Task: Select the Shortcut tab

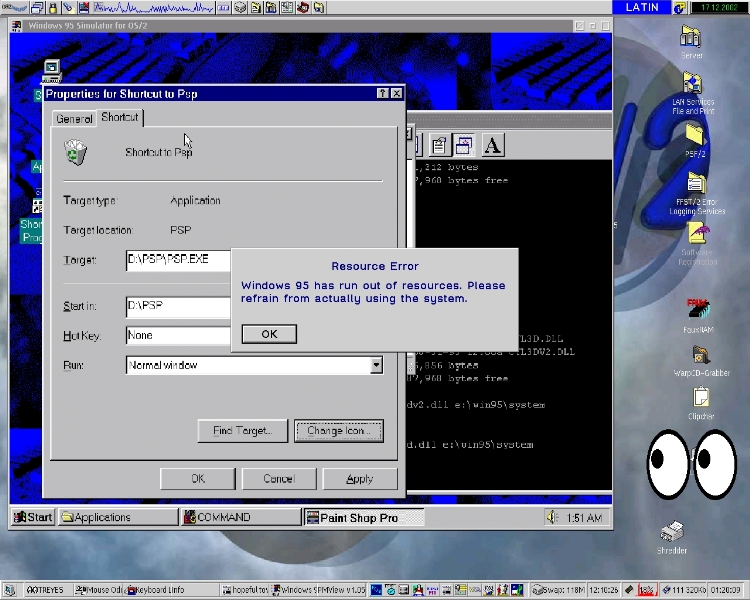Action: pos(120,117)
